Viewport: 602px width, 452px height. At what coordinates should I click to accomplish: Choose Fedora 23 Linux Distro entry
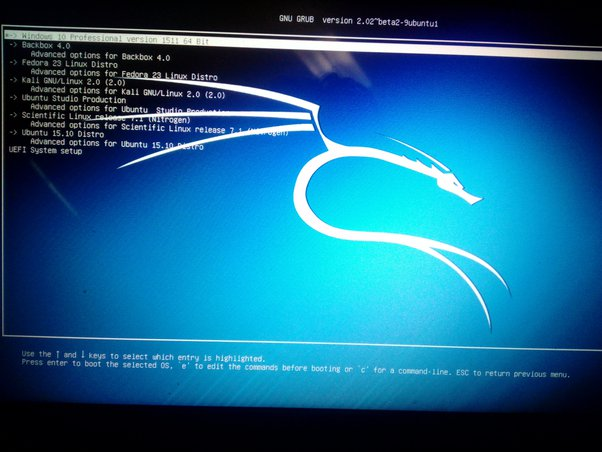coord(64,63)
